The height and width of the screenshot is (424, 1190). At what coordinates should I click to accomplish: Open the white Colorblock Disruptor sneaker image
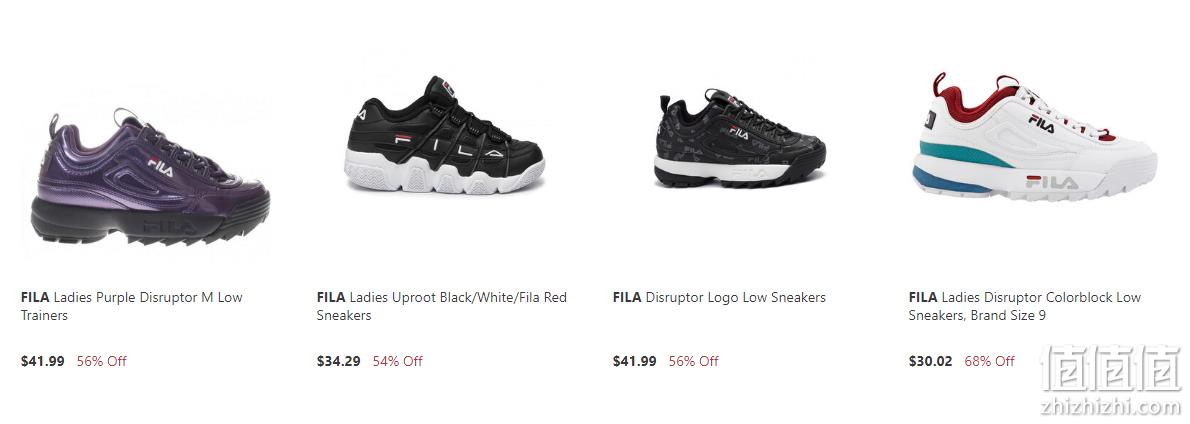pos(1034,137)
